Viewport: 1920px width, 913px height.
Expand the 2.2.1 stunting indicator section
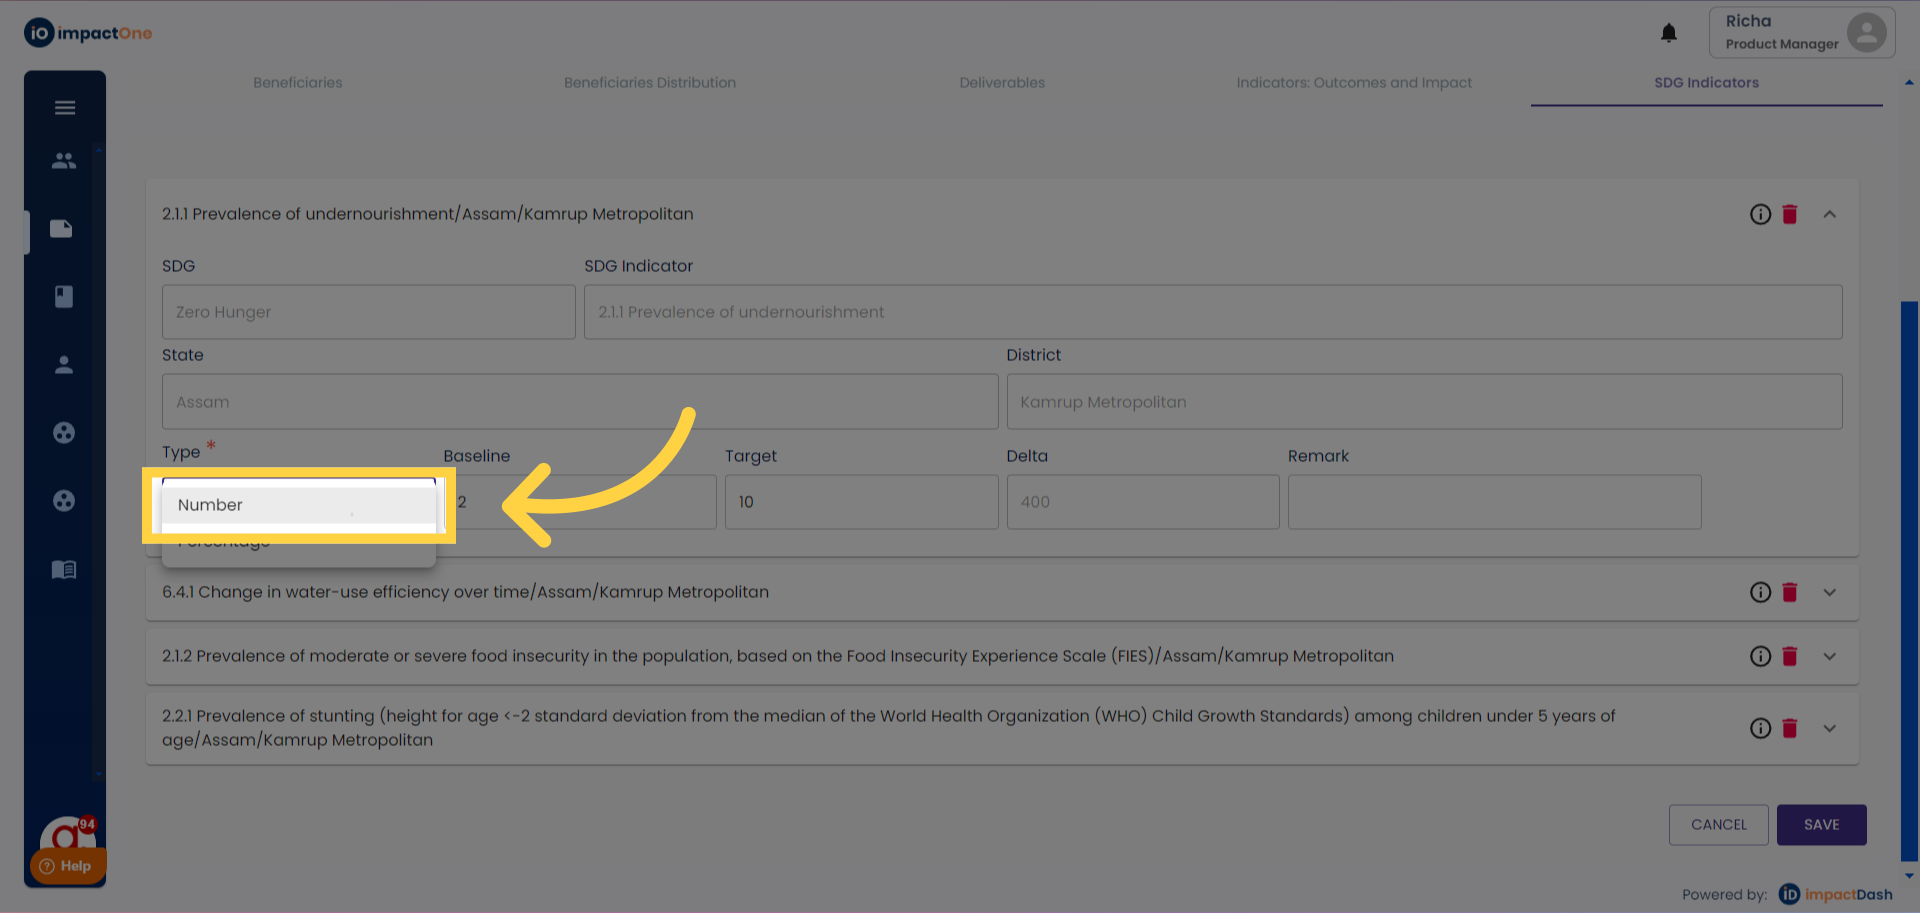point(1829,728)
